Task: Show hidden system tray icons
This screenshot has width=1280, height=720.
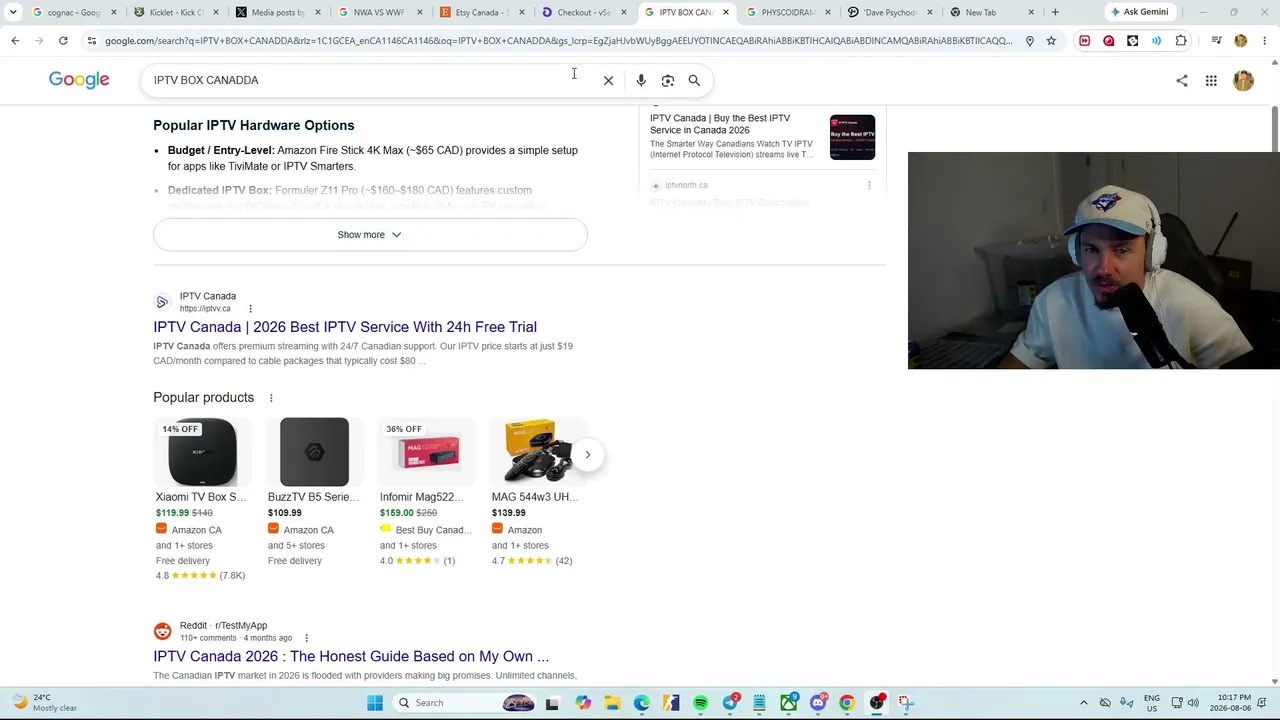Action: point(1083,703)
